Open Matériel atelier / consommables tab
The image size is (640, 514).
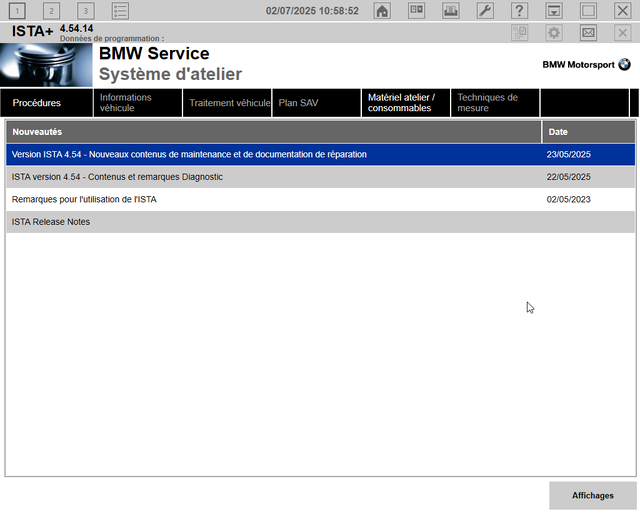(406, 103)
